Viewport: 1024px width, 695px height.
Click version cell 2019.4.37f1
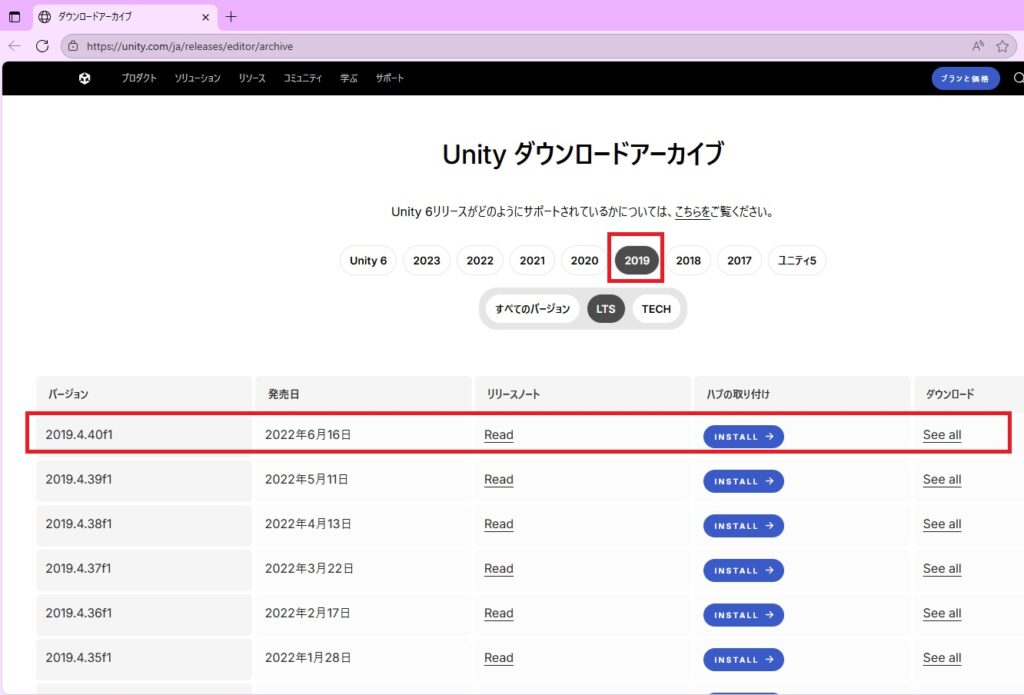144,569
